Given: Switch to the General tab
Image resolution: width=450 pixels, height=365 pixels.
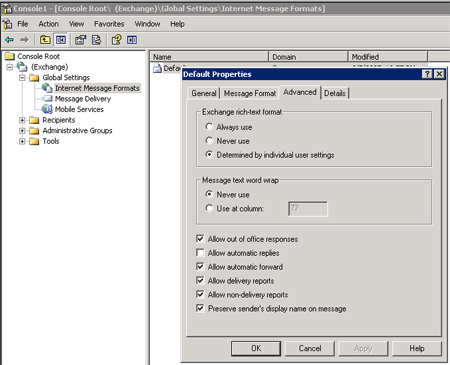Looking at the screenshot, I should pos(204,93).
